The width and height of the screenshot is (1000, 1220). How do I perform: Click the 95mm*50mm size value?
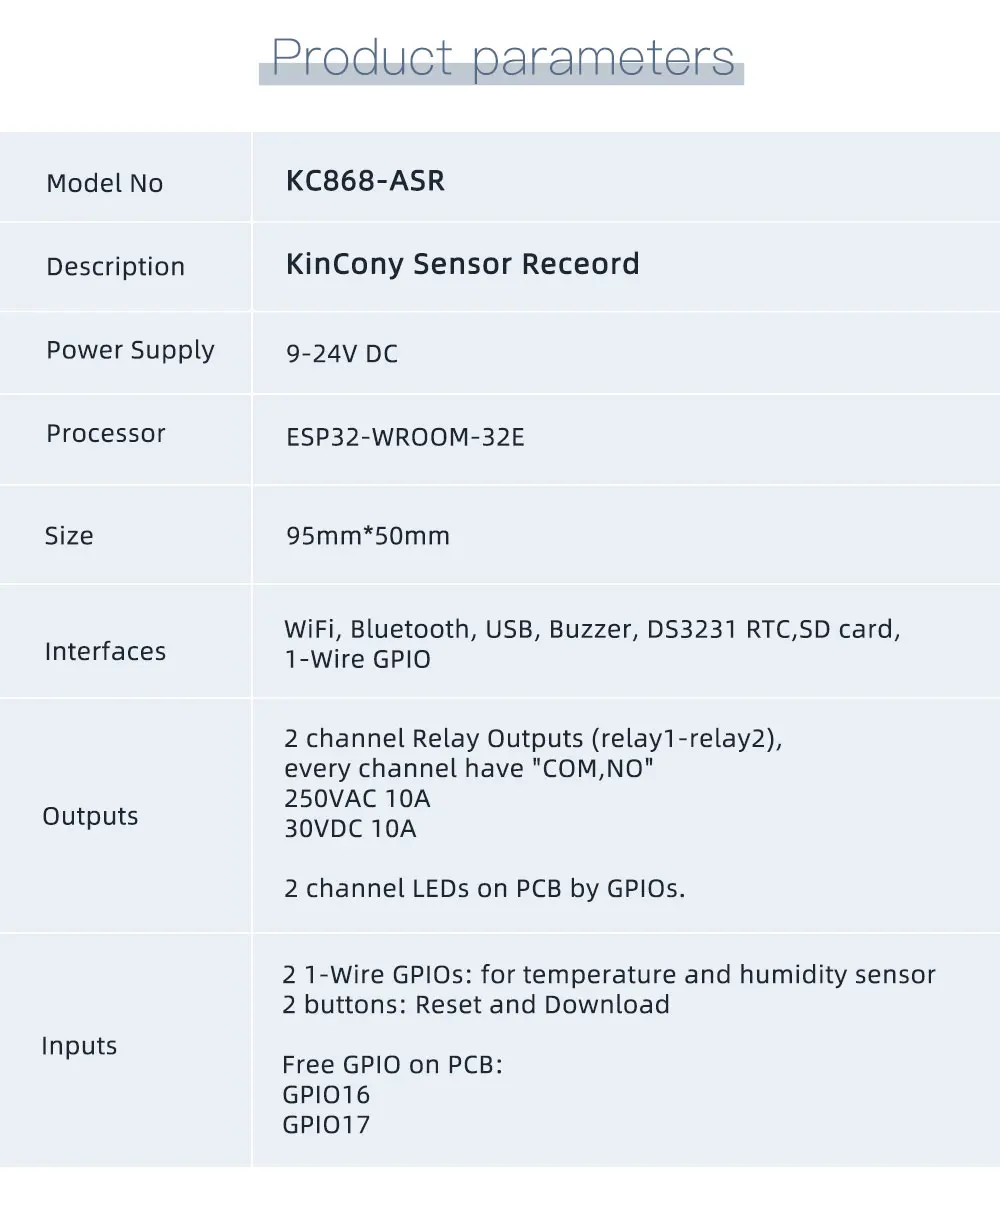(367, 536)
